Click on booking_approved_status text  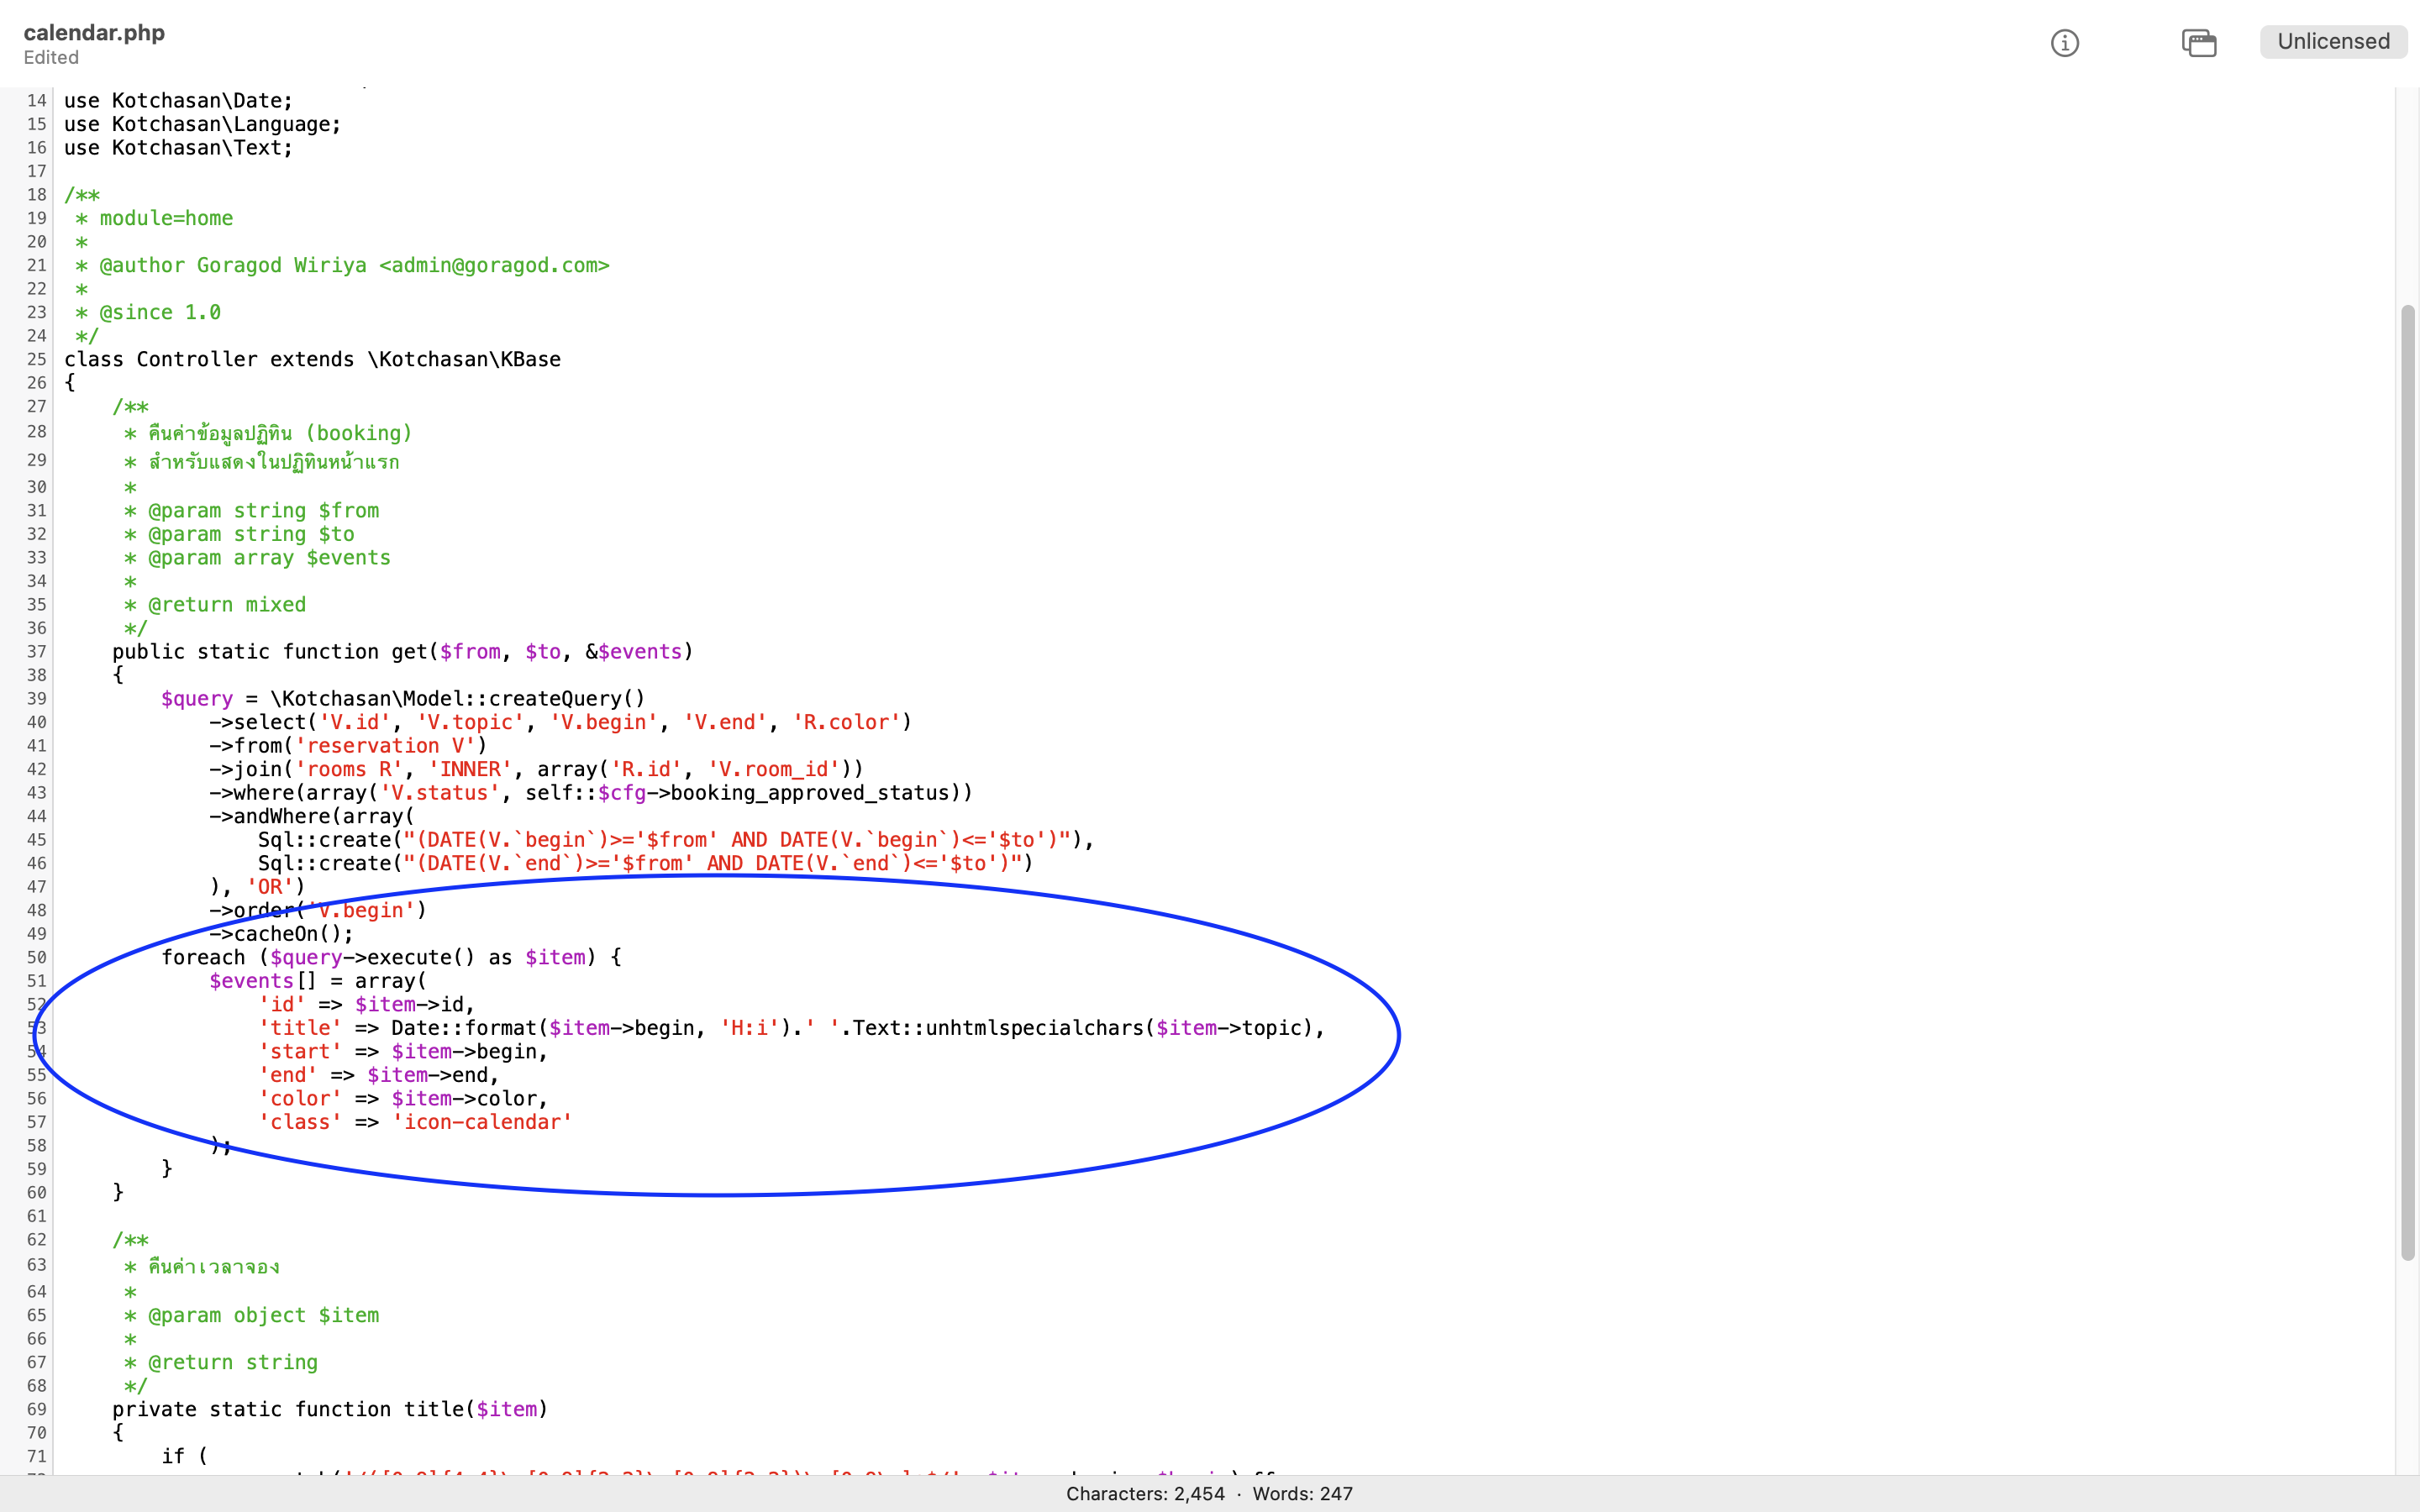(x=809, y=793)
